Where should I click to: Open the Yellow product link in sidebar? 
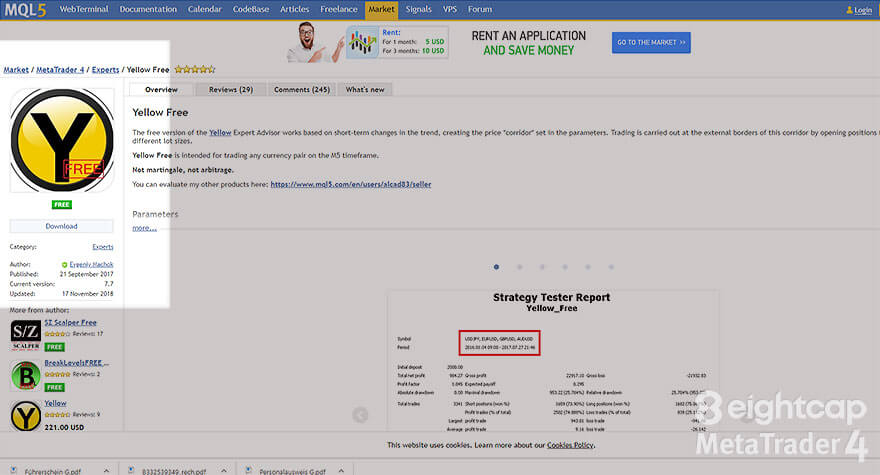tap(55, 404)
